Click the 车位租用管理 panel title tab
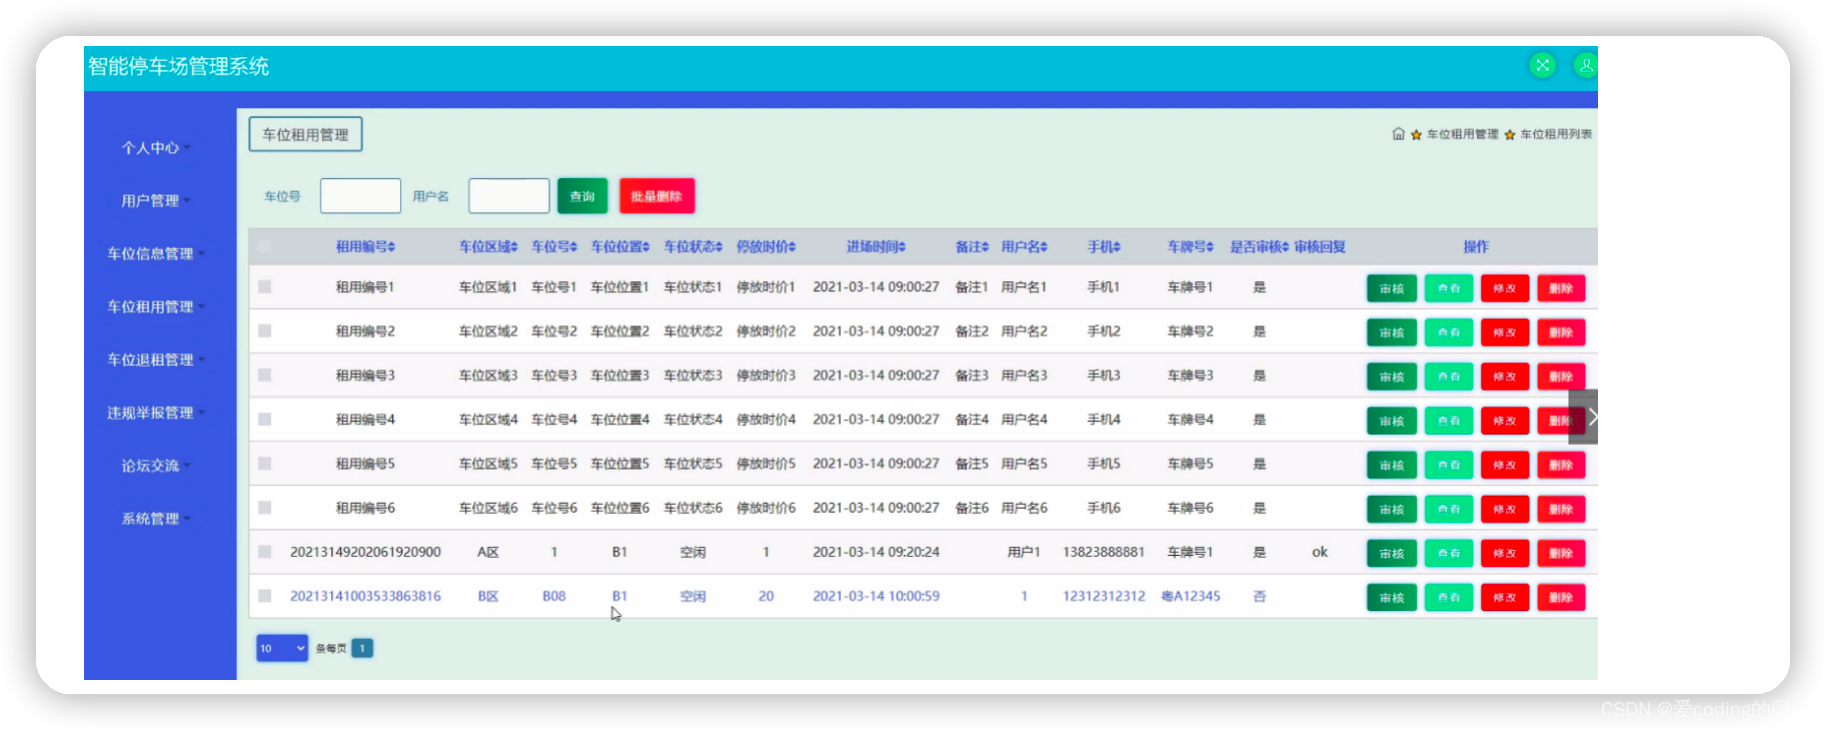The height and width of the screenshot is (730, 1826). coord(305,135)
